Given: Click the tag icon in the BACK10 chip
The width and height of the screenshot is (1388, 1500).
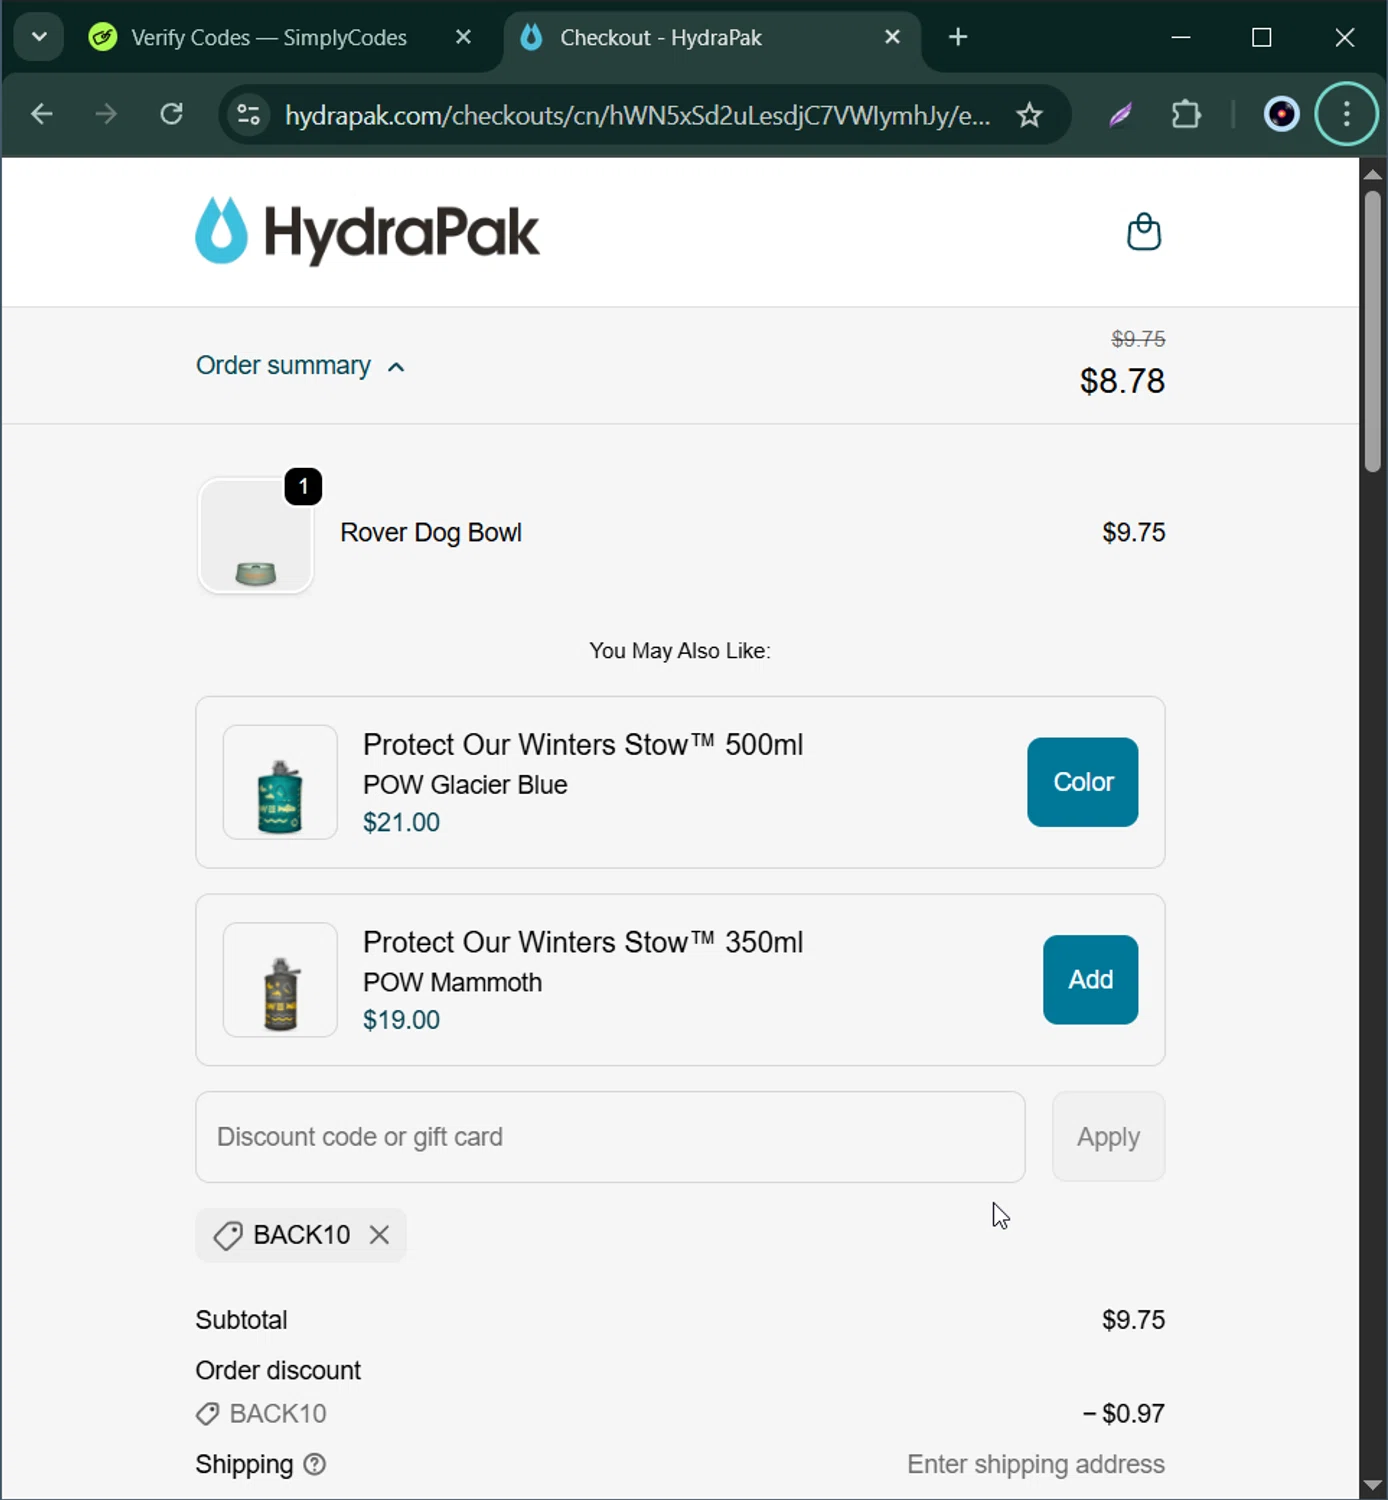Looking at the screenshot, I should pos(228,1236).
